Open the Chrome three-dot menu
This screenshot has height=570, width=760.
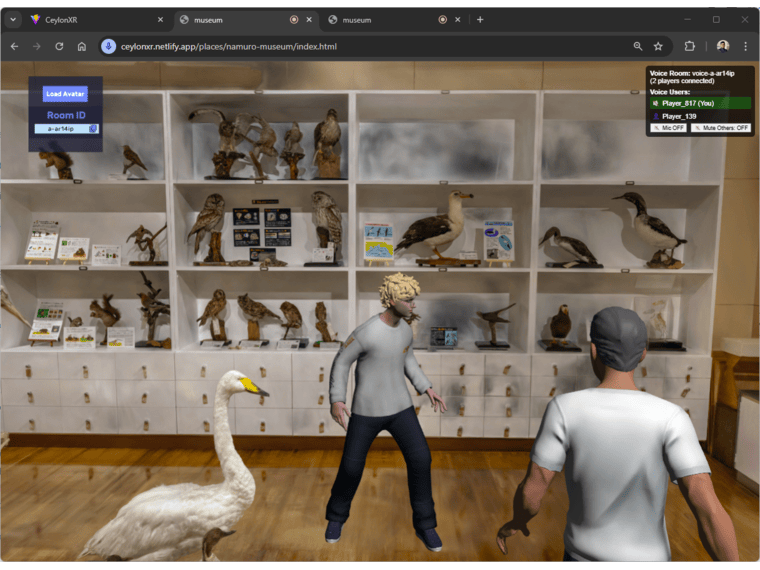tap(745, 46)
